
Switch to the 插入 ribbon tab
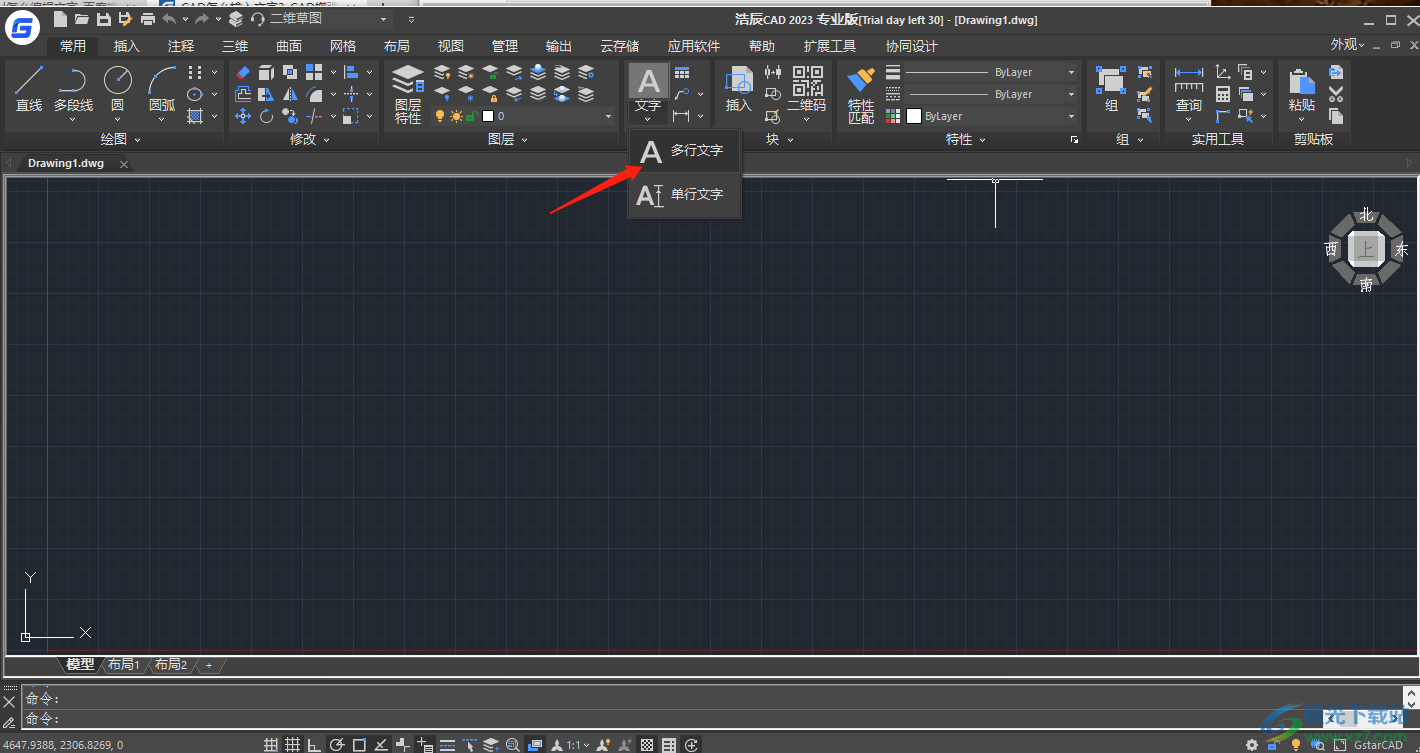(127, 46)
